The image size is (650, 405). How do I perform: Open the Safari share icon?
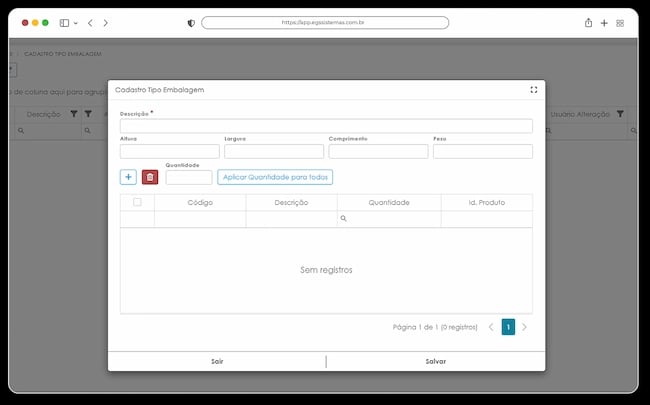coord(588,23)
